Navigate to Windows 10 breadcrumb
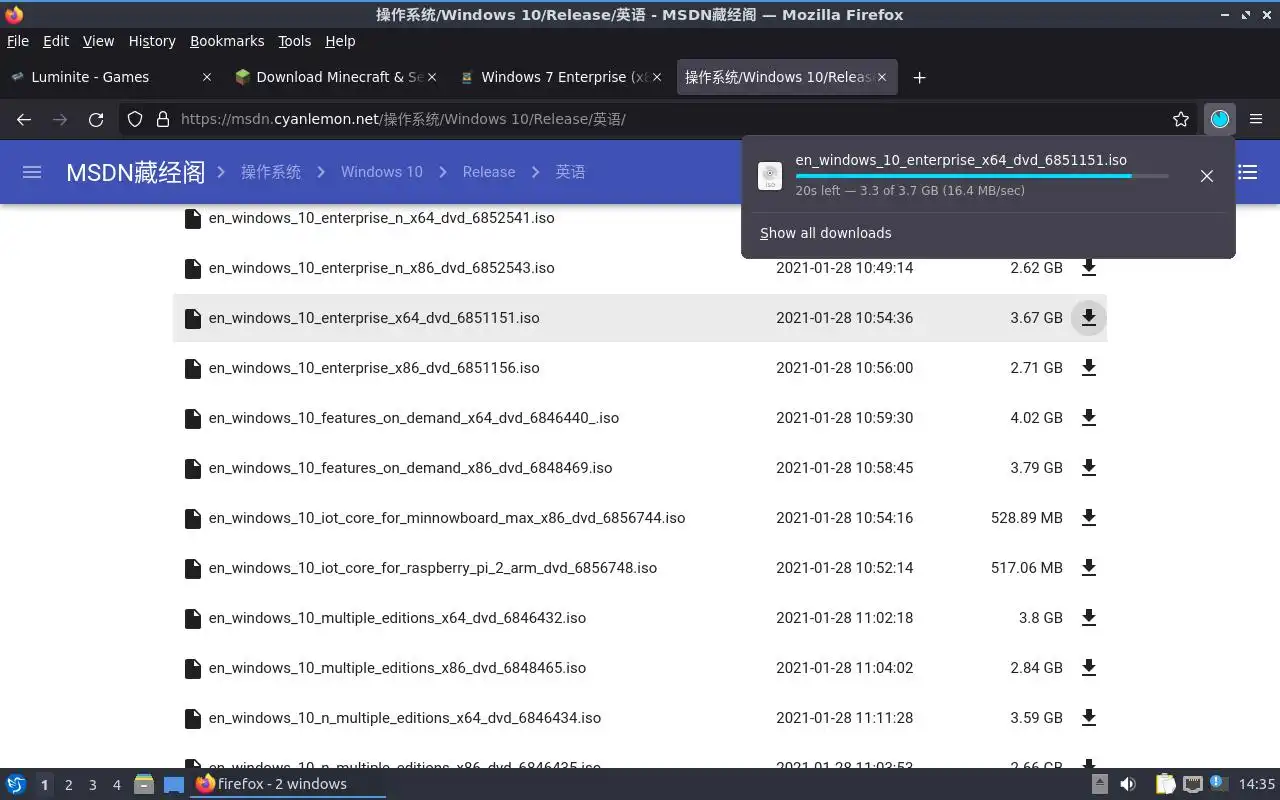 382,172
